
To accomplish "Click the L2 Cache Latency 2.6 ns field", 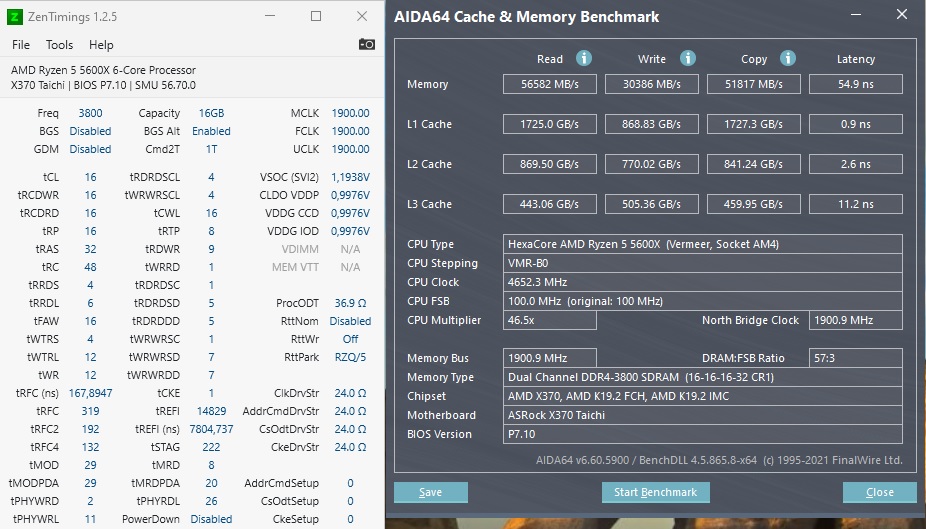I will click(856, 164).
